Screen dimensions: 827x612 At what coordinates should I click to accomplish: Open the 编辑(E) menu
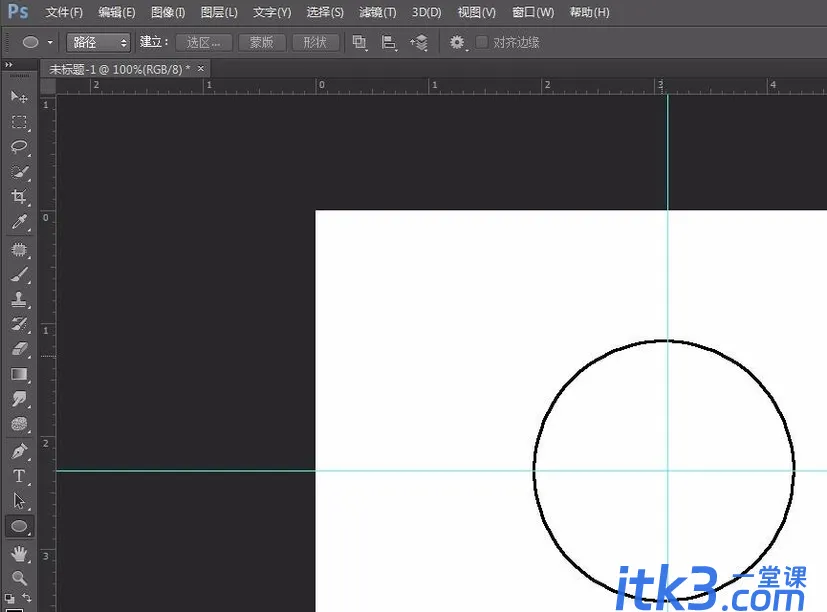pyautogui.click(x=117, y=12)
